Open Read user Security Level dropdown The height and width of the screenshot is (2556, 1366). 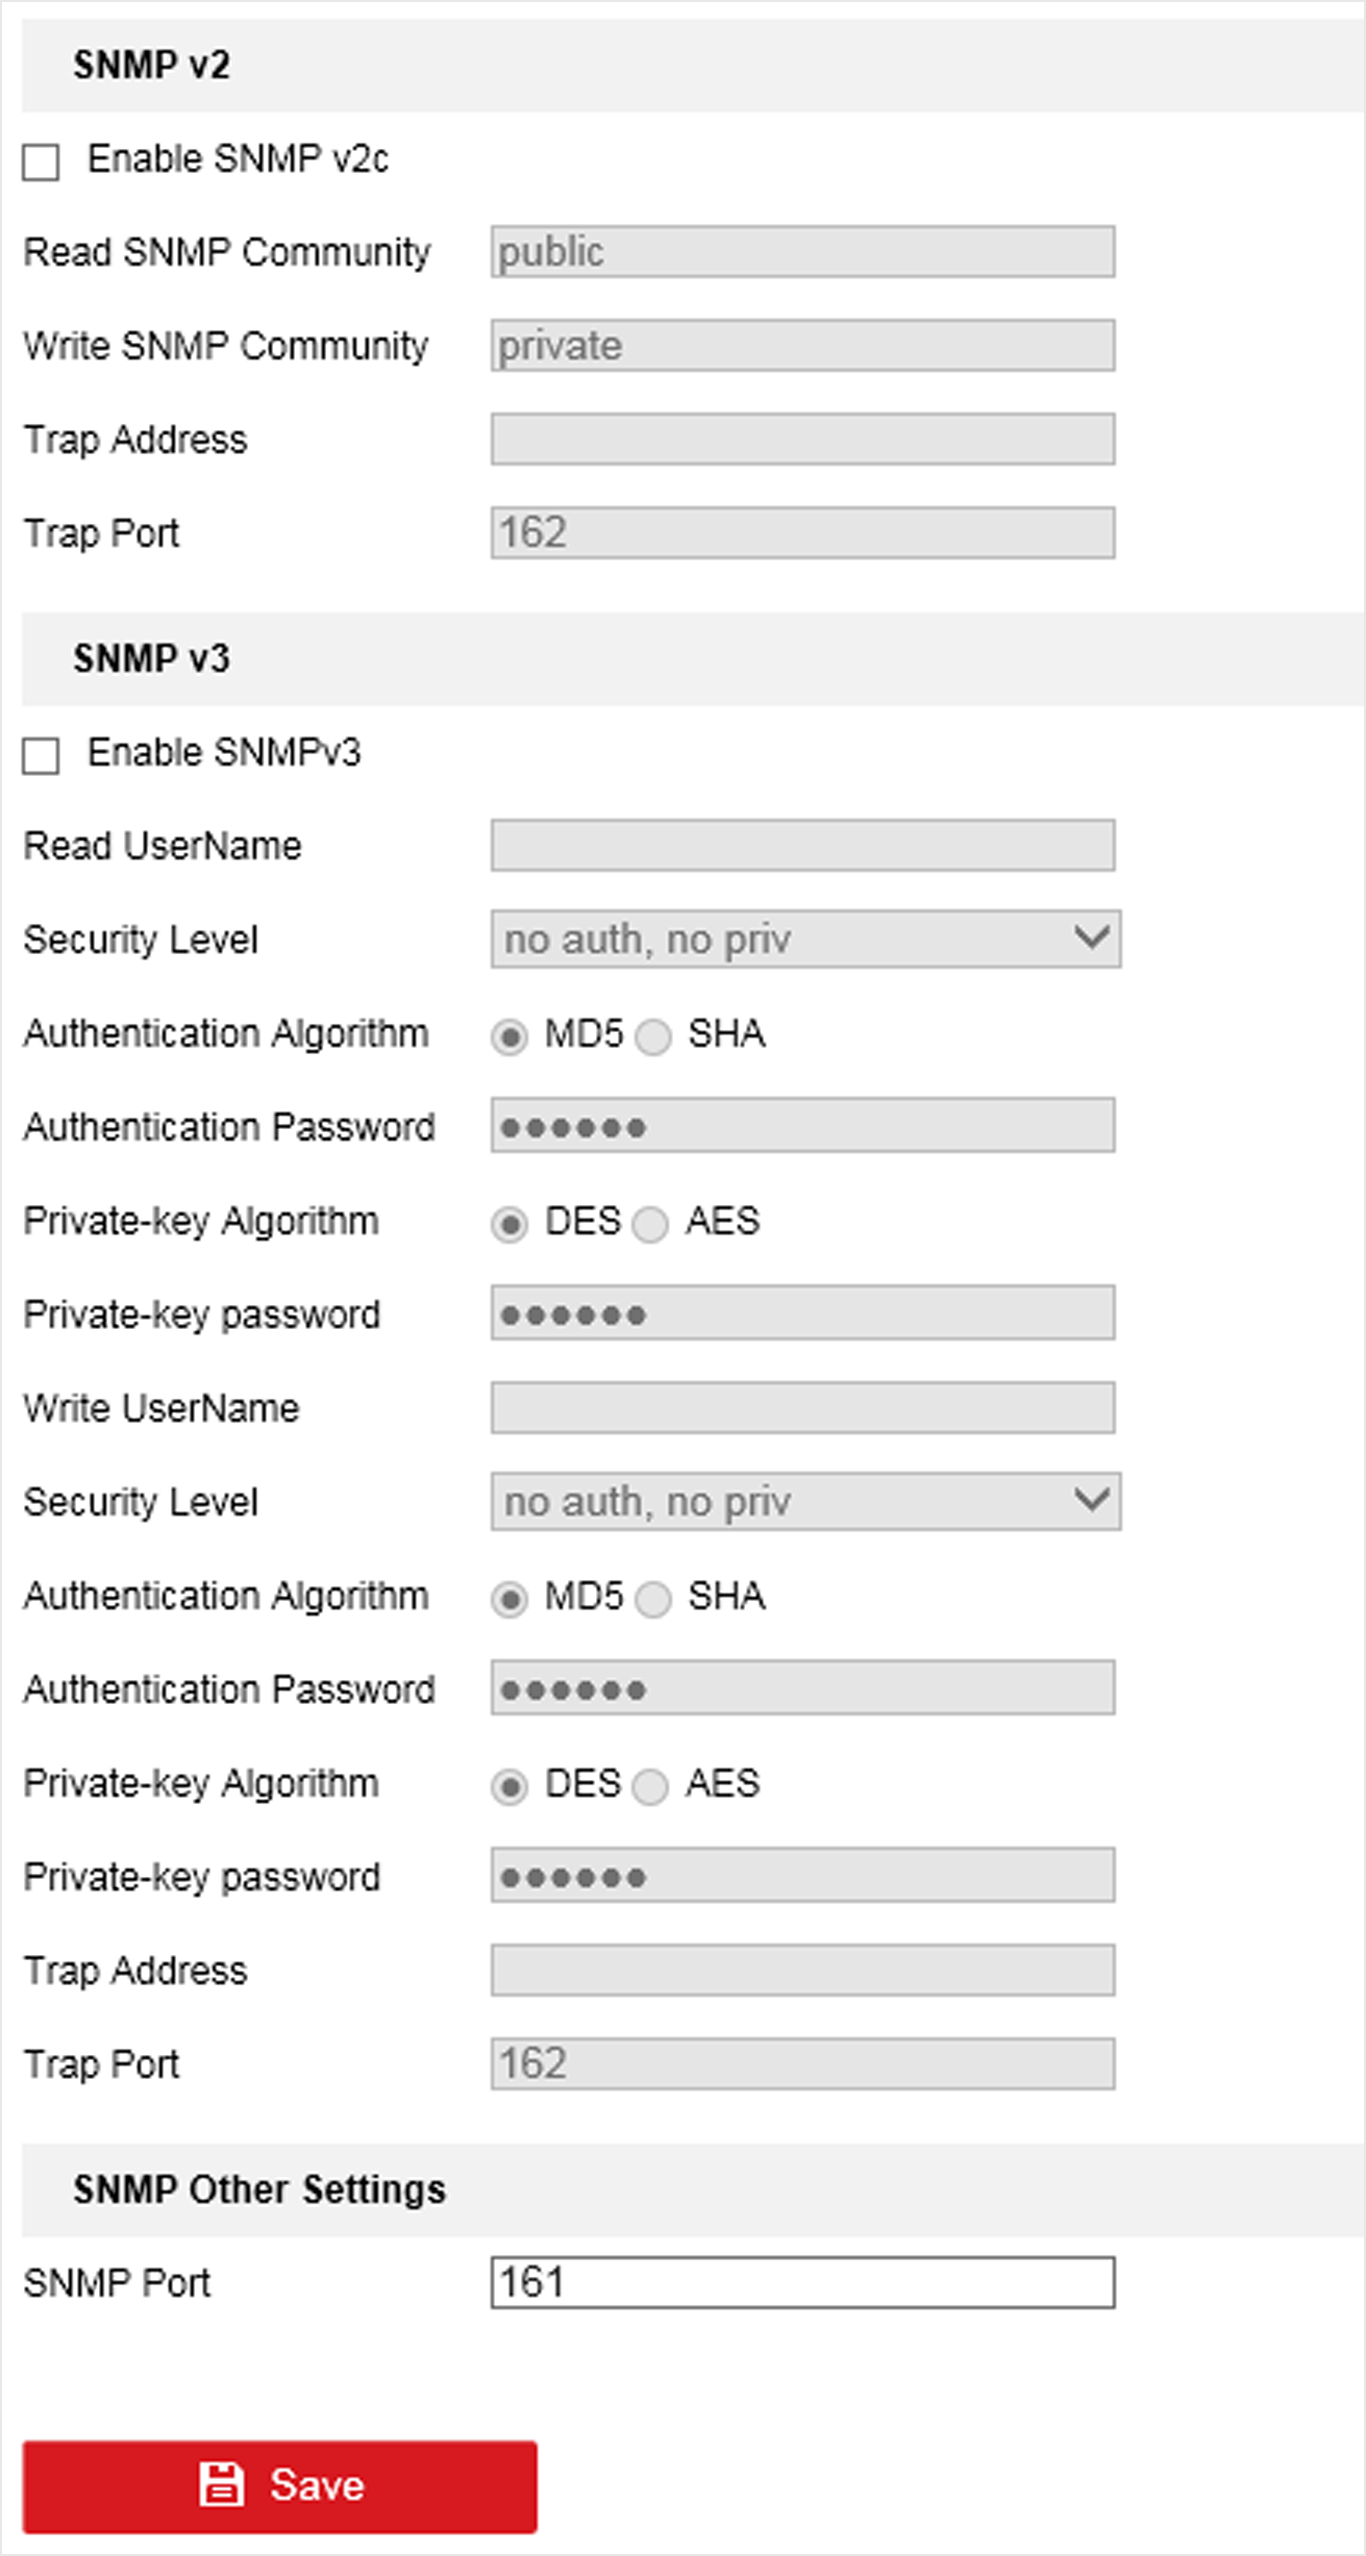point(805,939)
